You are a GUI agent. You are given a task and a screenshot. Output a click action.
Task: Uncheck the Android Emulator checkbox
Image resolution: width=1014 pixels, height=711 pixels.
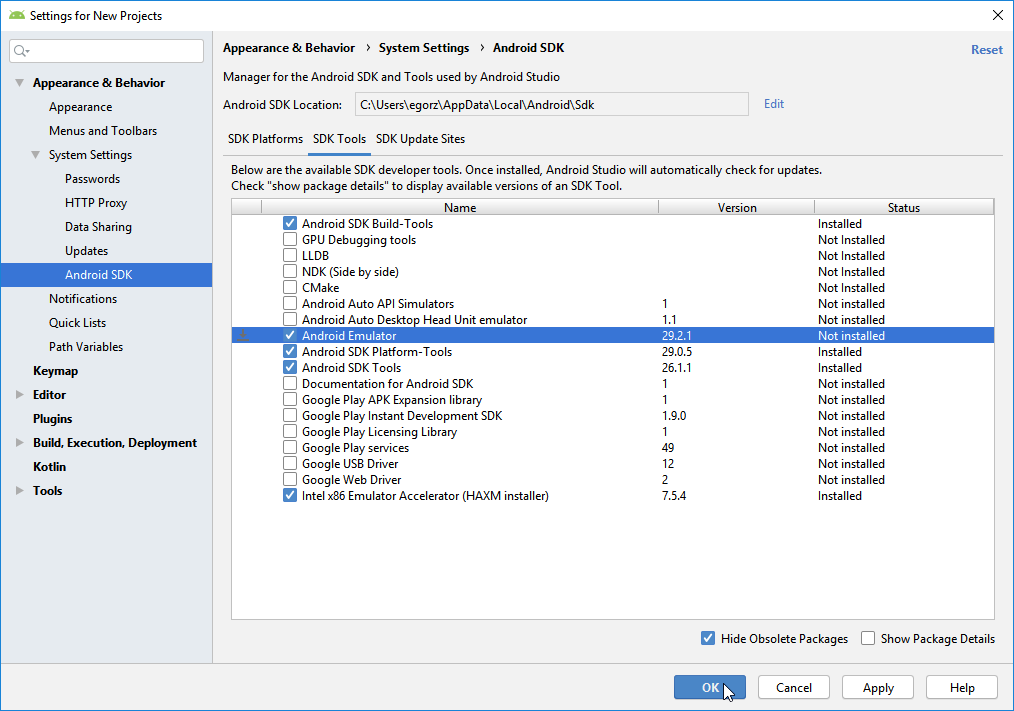pyautogui.click(x=290, y=336)
